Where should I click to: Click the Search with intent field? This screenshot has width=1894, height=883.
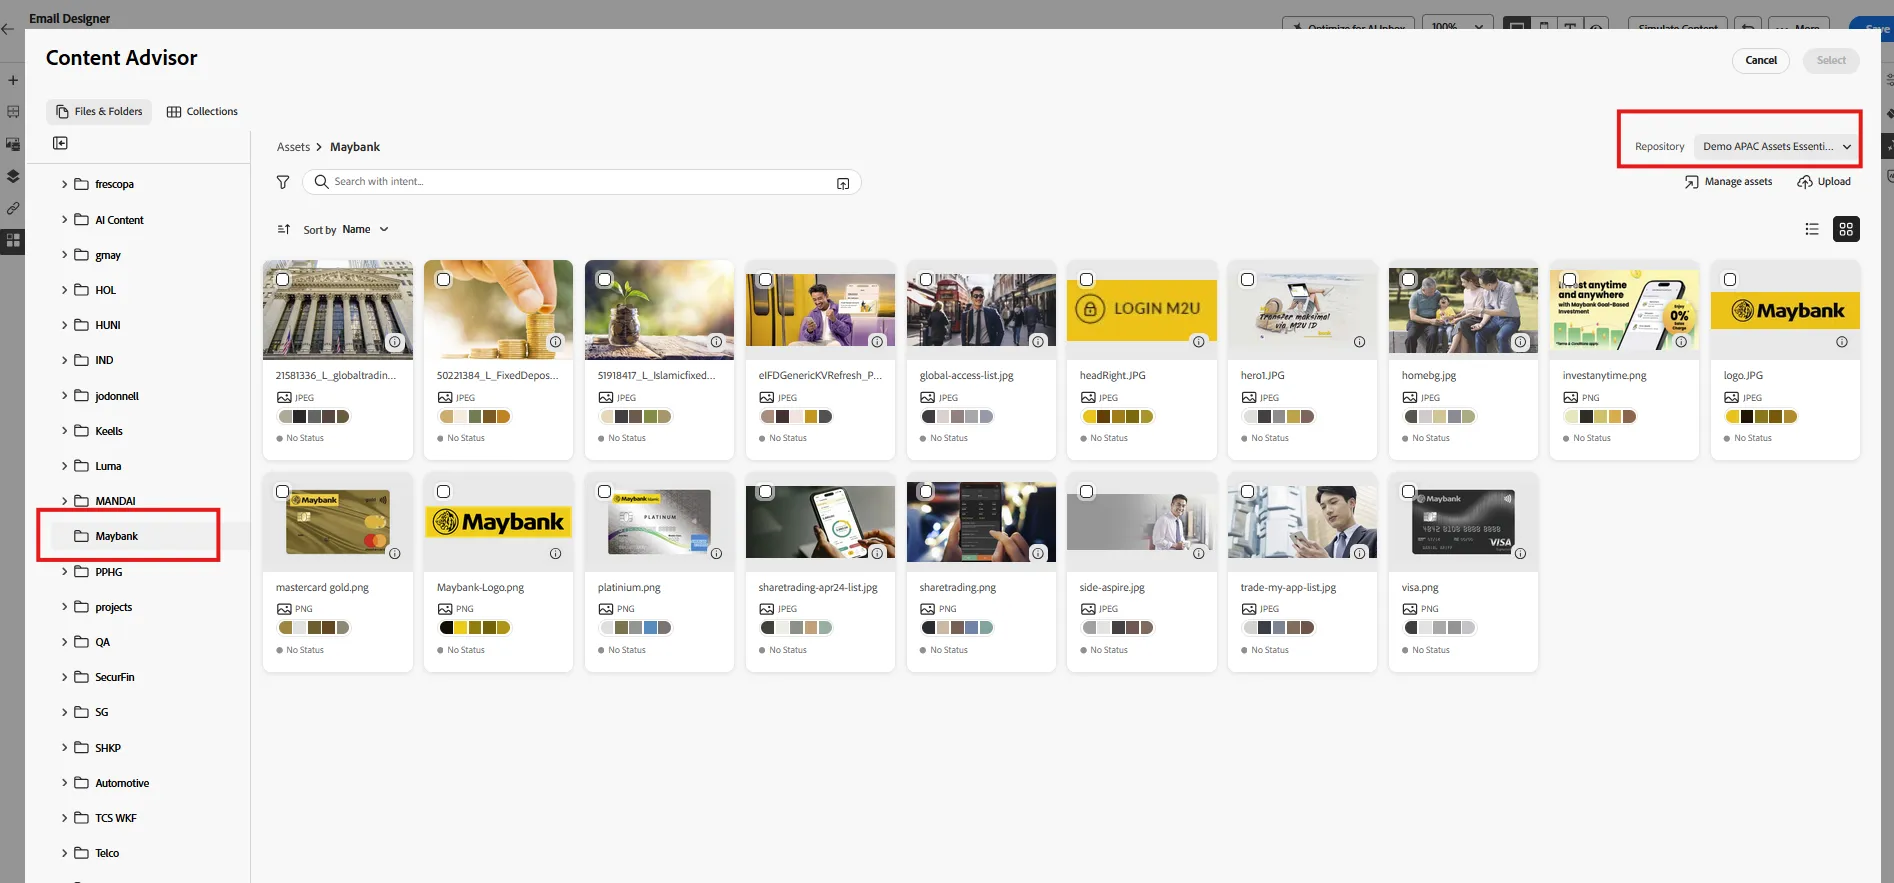[580, 182]
